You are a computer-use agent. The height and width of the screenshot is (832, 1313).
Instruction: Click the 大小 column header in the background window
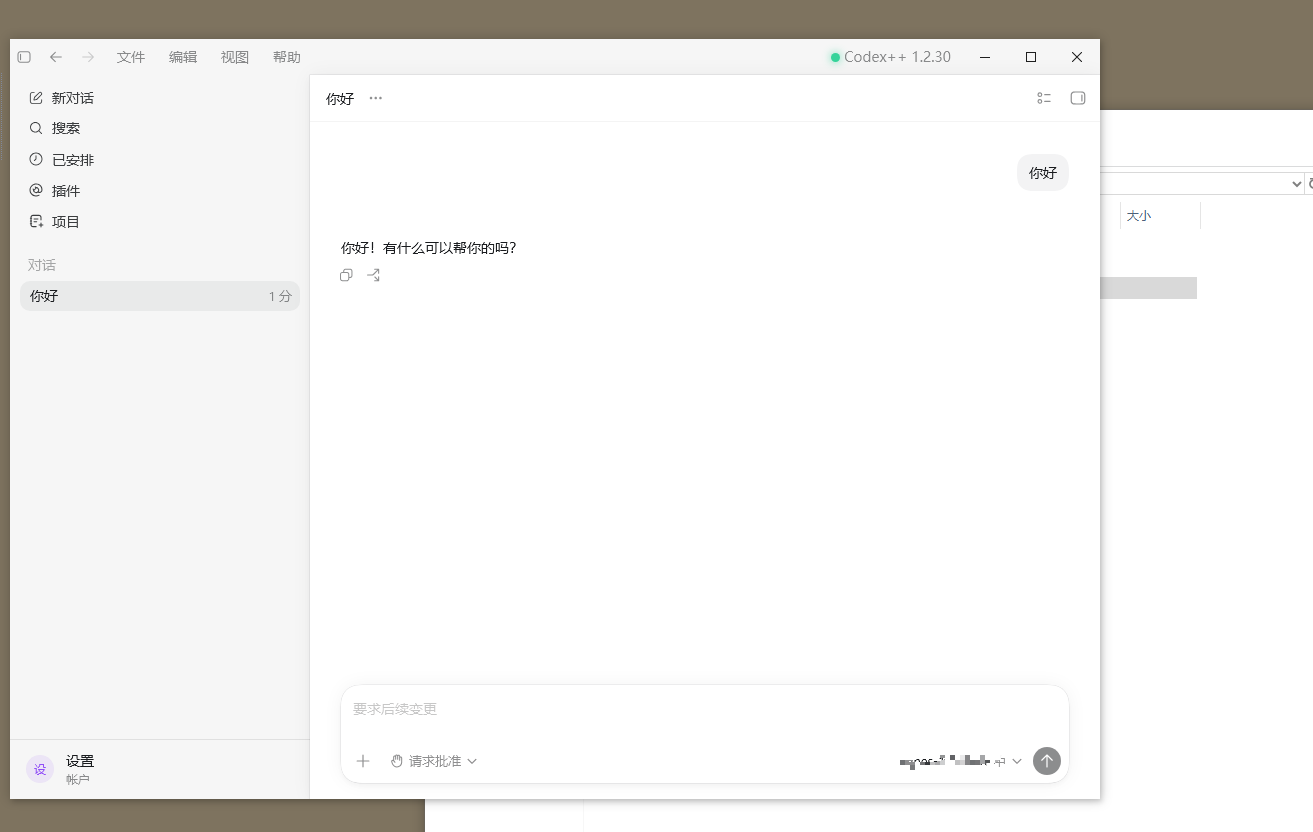[1139, 216]
